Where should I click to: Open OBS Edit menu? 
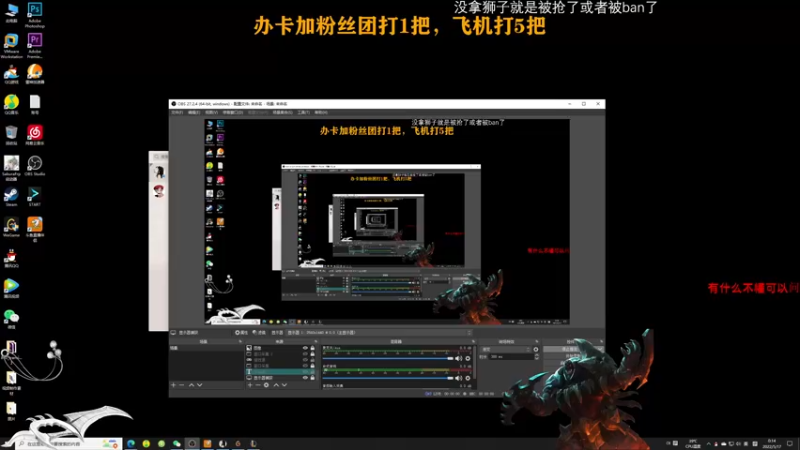[x=194, y=112]
